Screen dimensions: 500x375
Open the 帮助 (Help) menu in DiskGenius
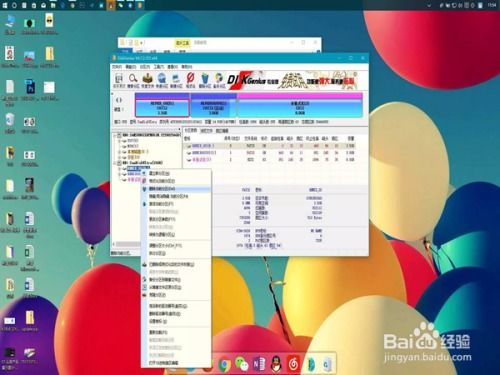click(x=187, y=67)
